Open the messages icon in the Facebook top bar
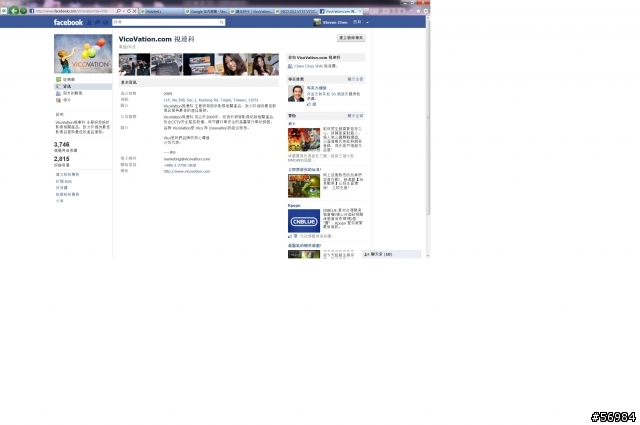This screenshot has width=640, height=425. tap(98, 22)
